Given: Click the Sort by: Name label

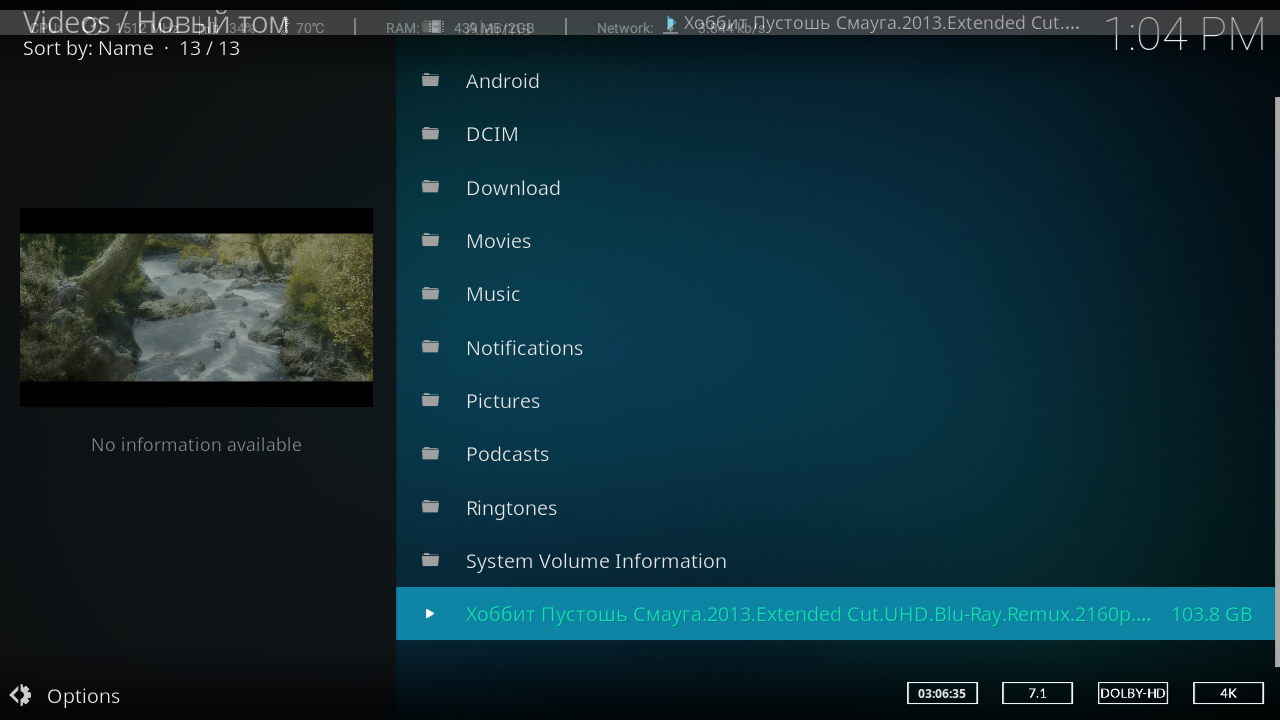Looking at the screenshot, I should click(88, 48).
